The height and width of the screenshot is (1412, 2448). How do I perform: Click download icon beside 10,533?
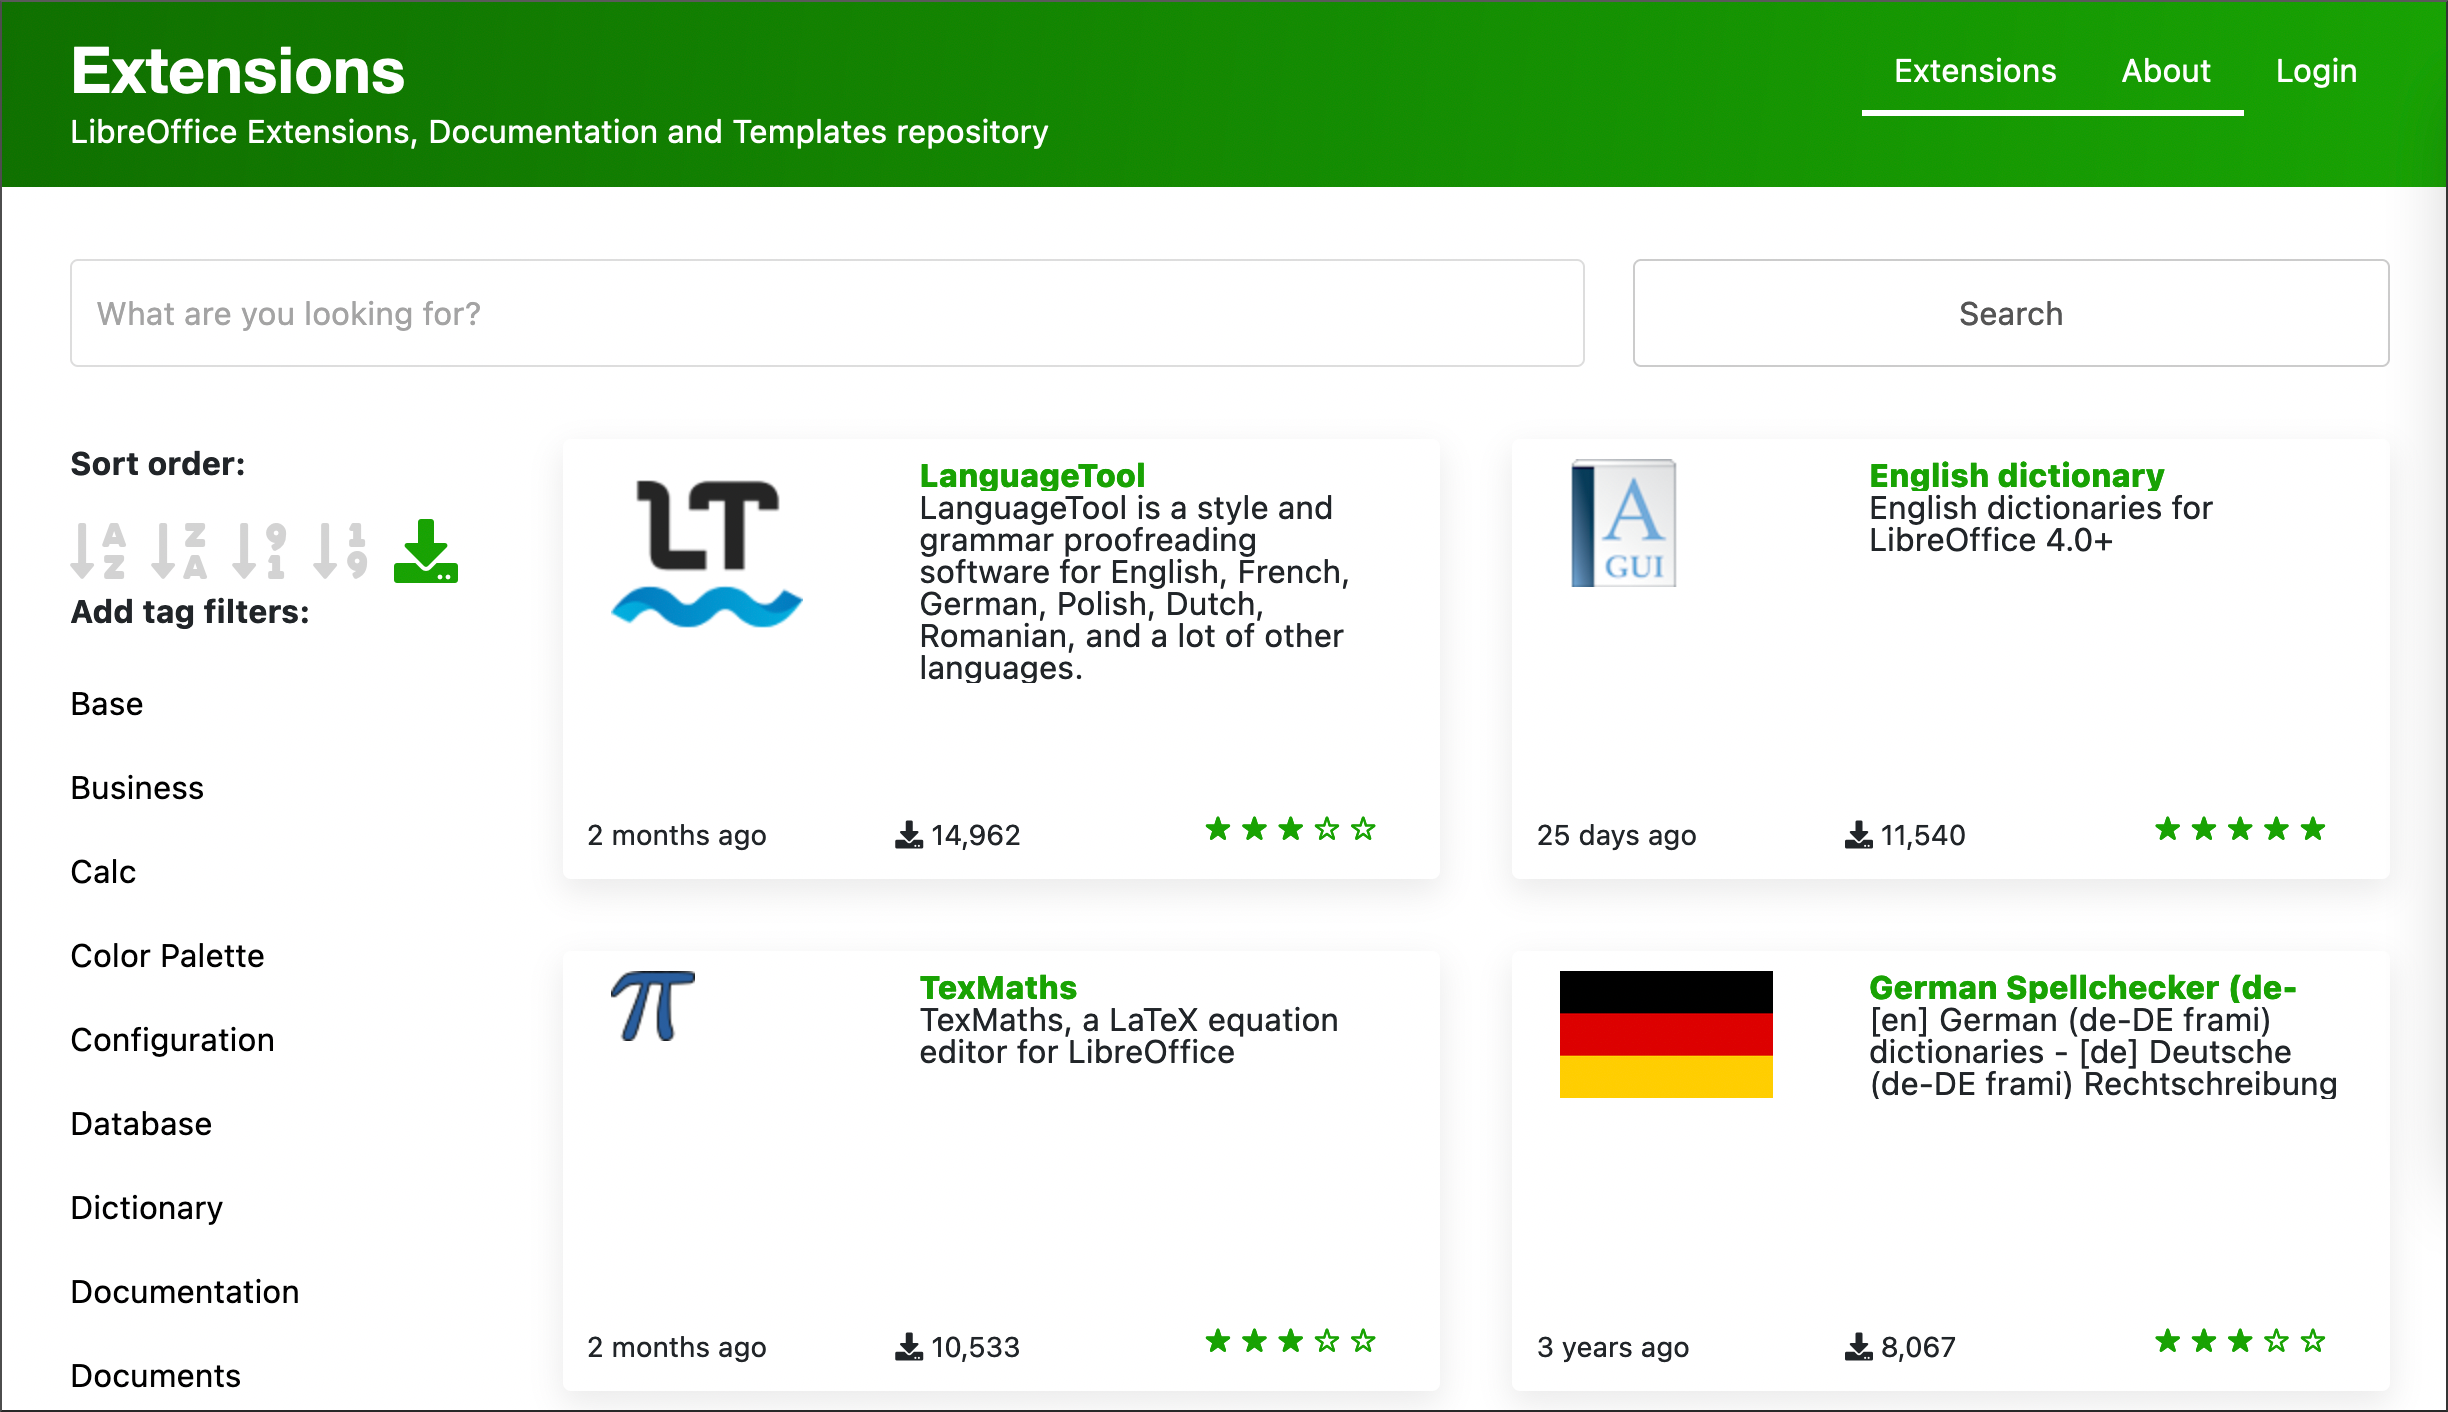pos(909,1347)
